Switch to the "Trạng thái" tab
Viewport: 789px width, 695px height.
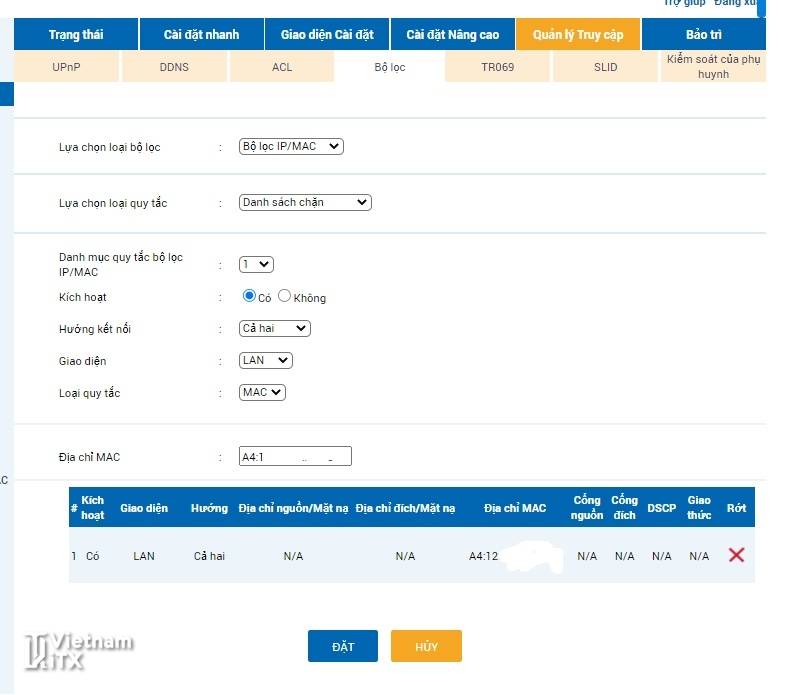(76, 35)
